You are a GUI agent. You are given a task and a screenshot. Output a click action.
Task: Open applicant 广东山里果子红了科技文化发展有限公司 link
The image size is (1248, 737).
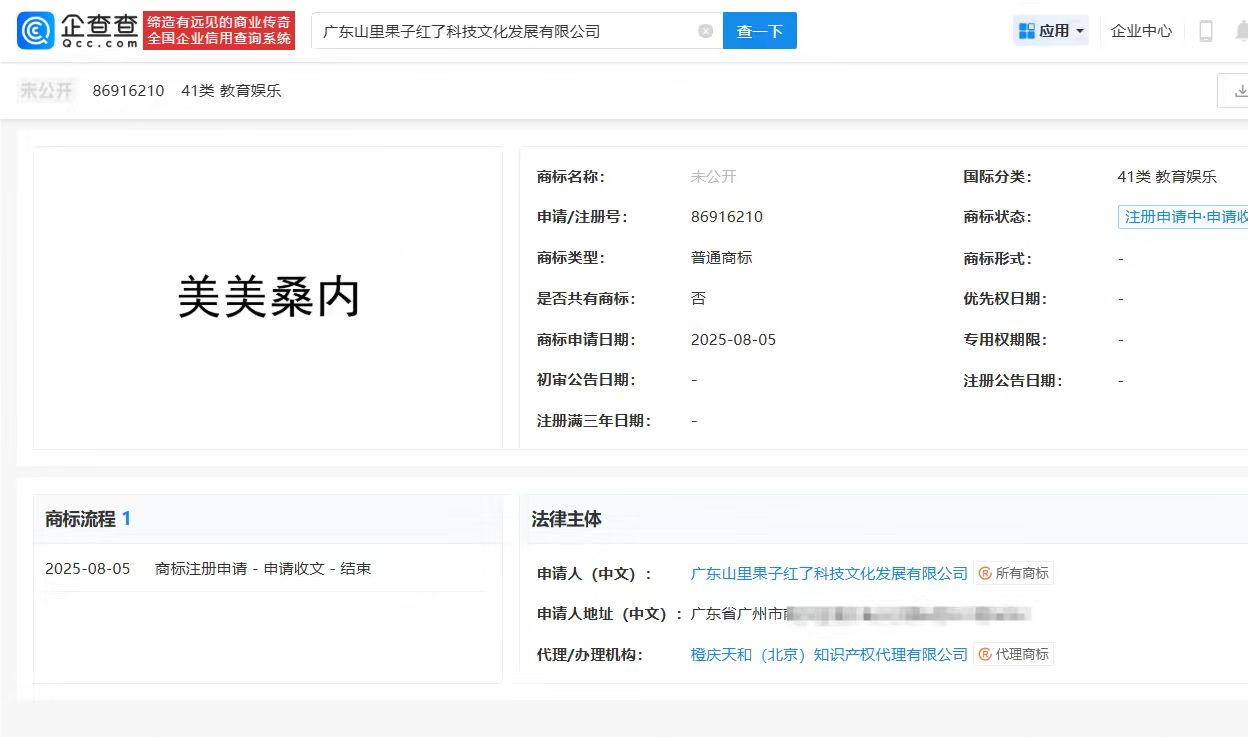click(829, 573)
